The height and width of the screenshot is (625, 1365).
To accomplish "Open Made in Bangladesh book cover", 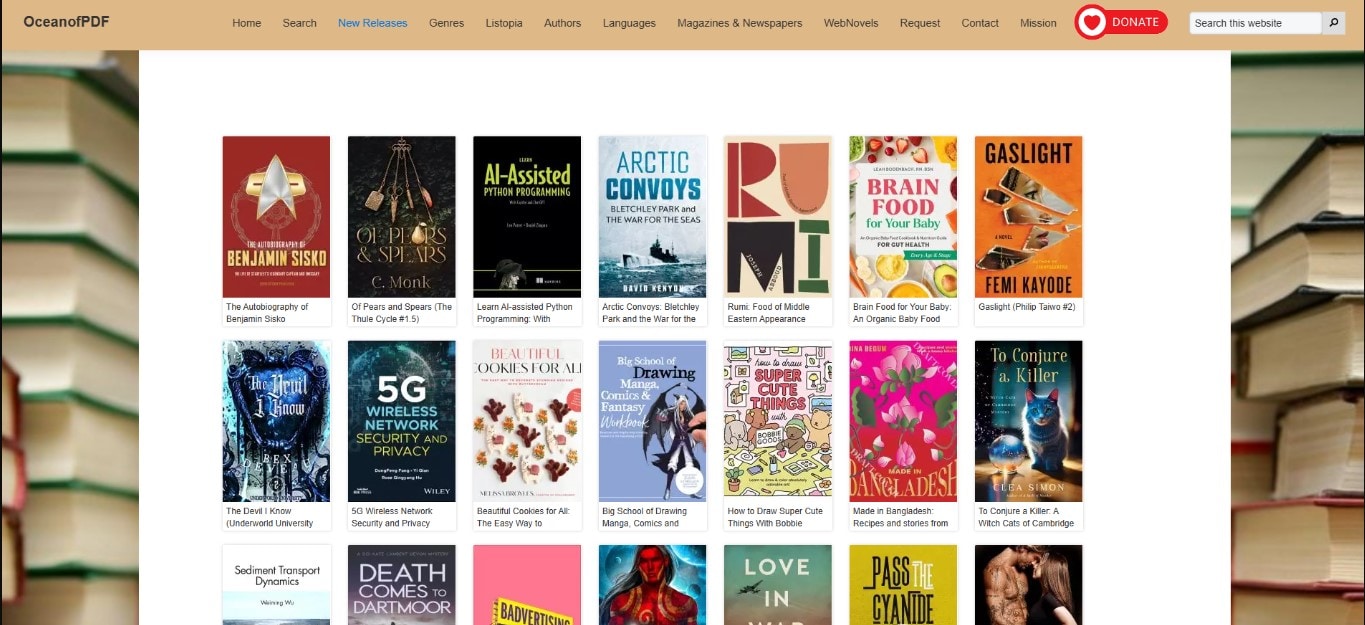I will 904,421.
